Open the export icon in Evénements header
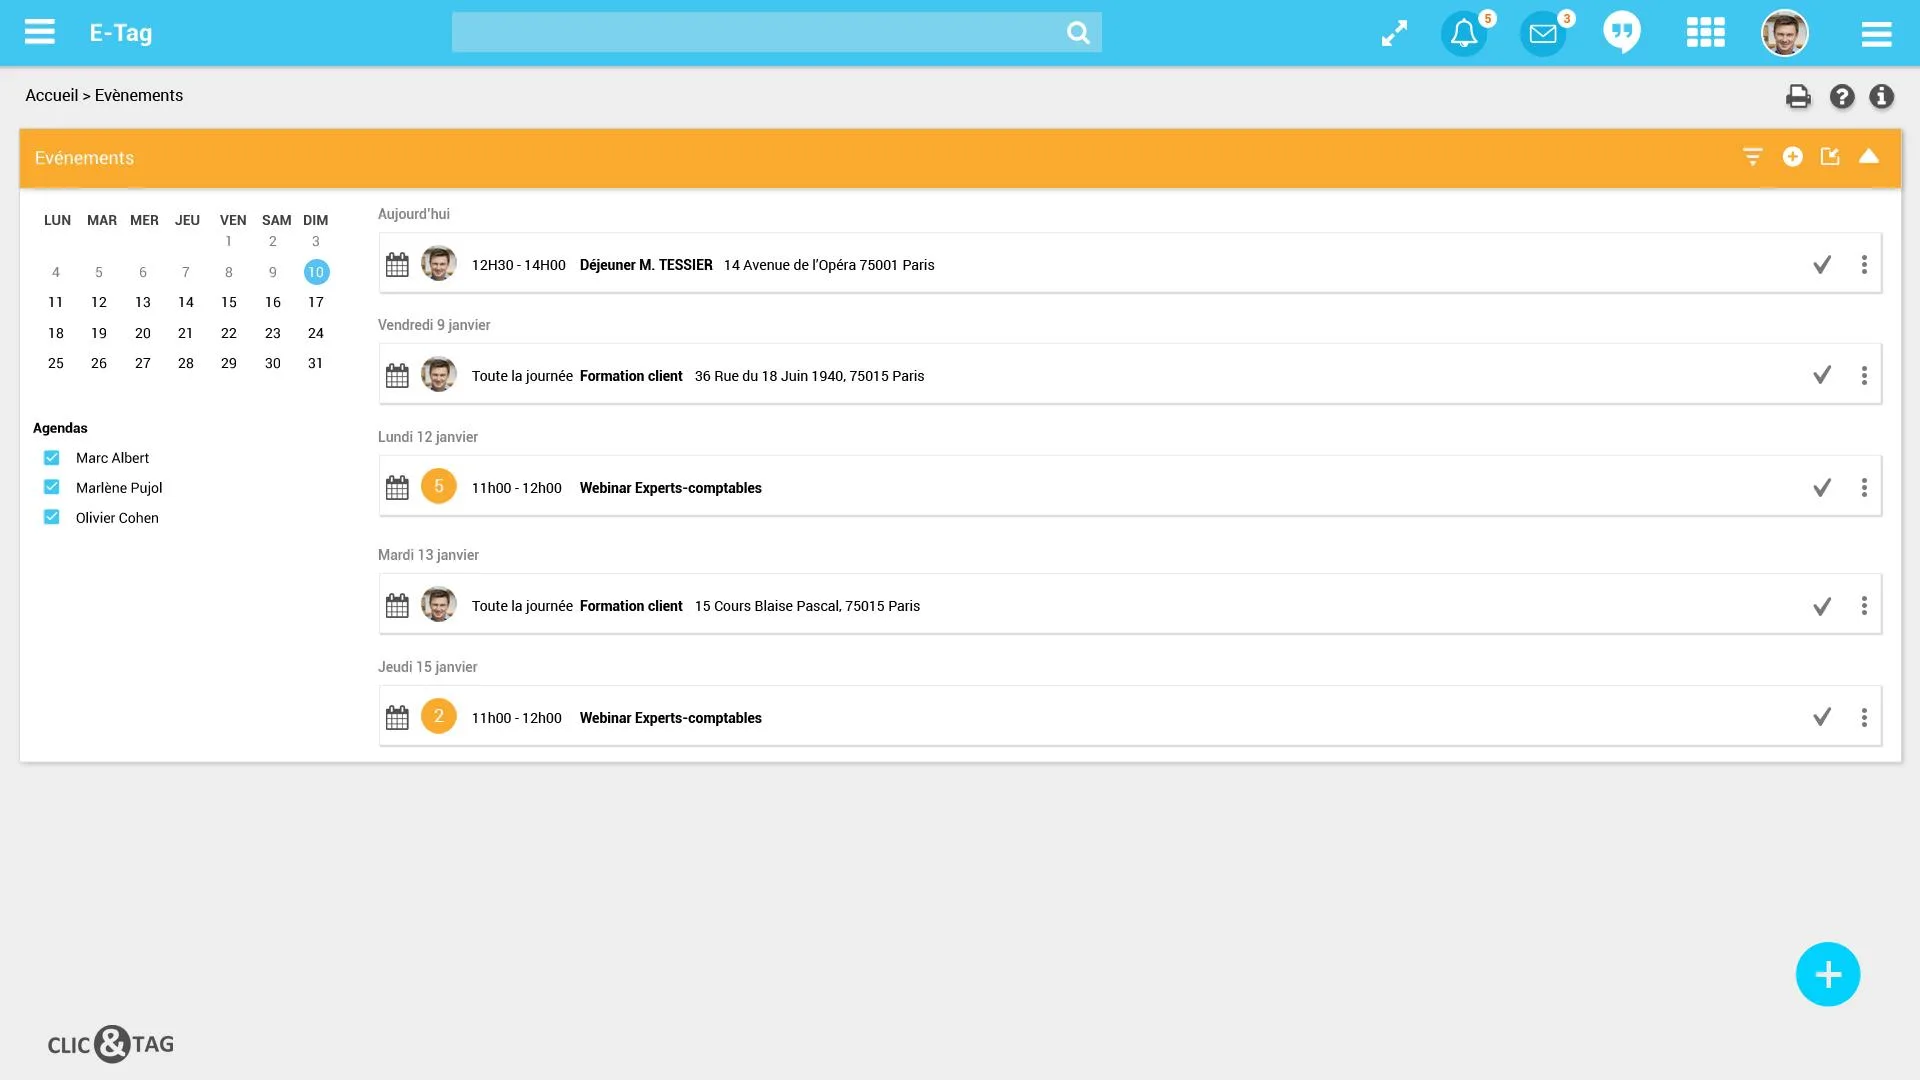The height and width of the screenshot is (1080, 1920). coord(1830,157)
